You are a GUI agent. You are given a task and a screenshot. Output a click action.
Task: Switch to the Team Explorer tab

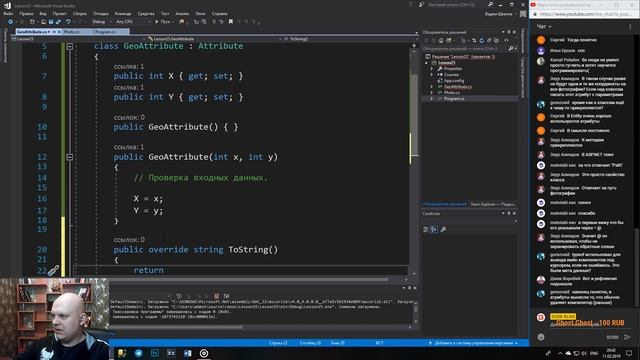[x=493, y=204]
